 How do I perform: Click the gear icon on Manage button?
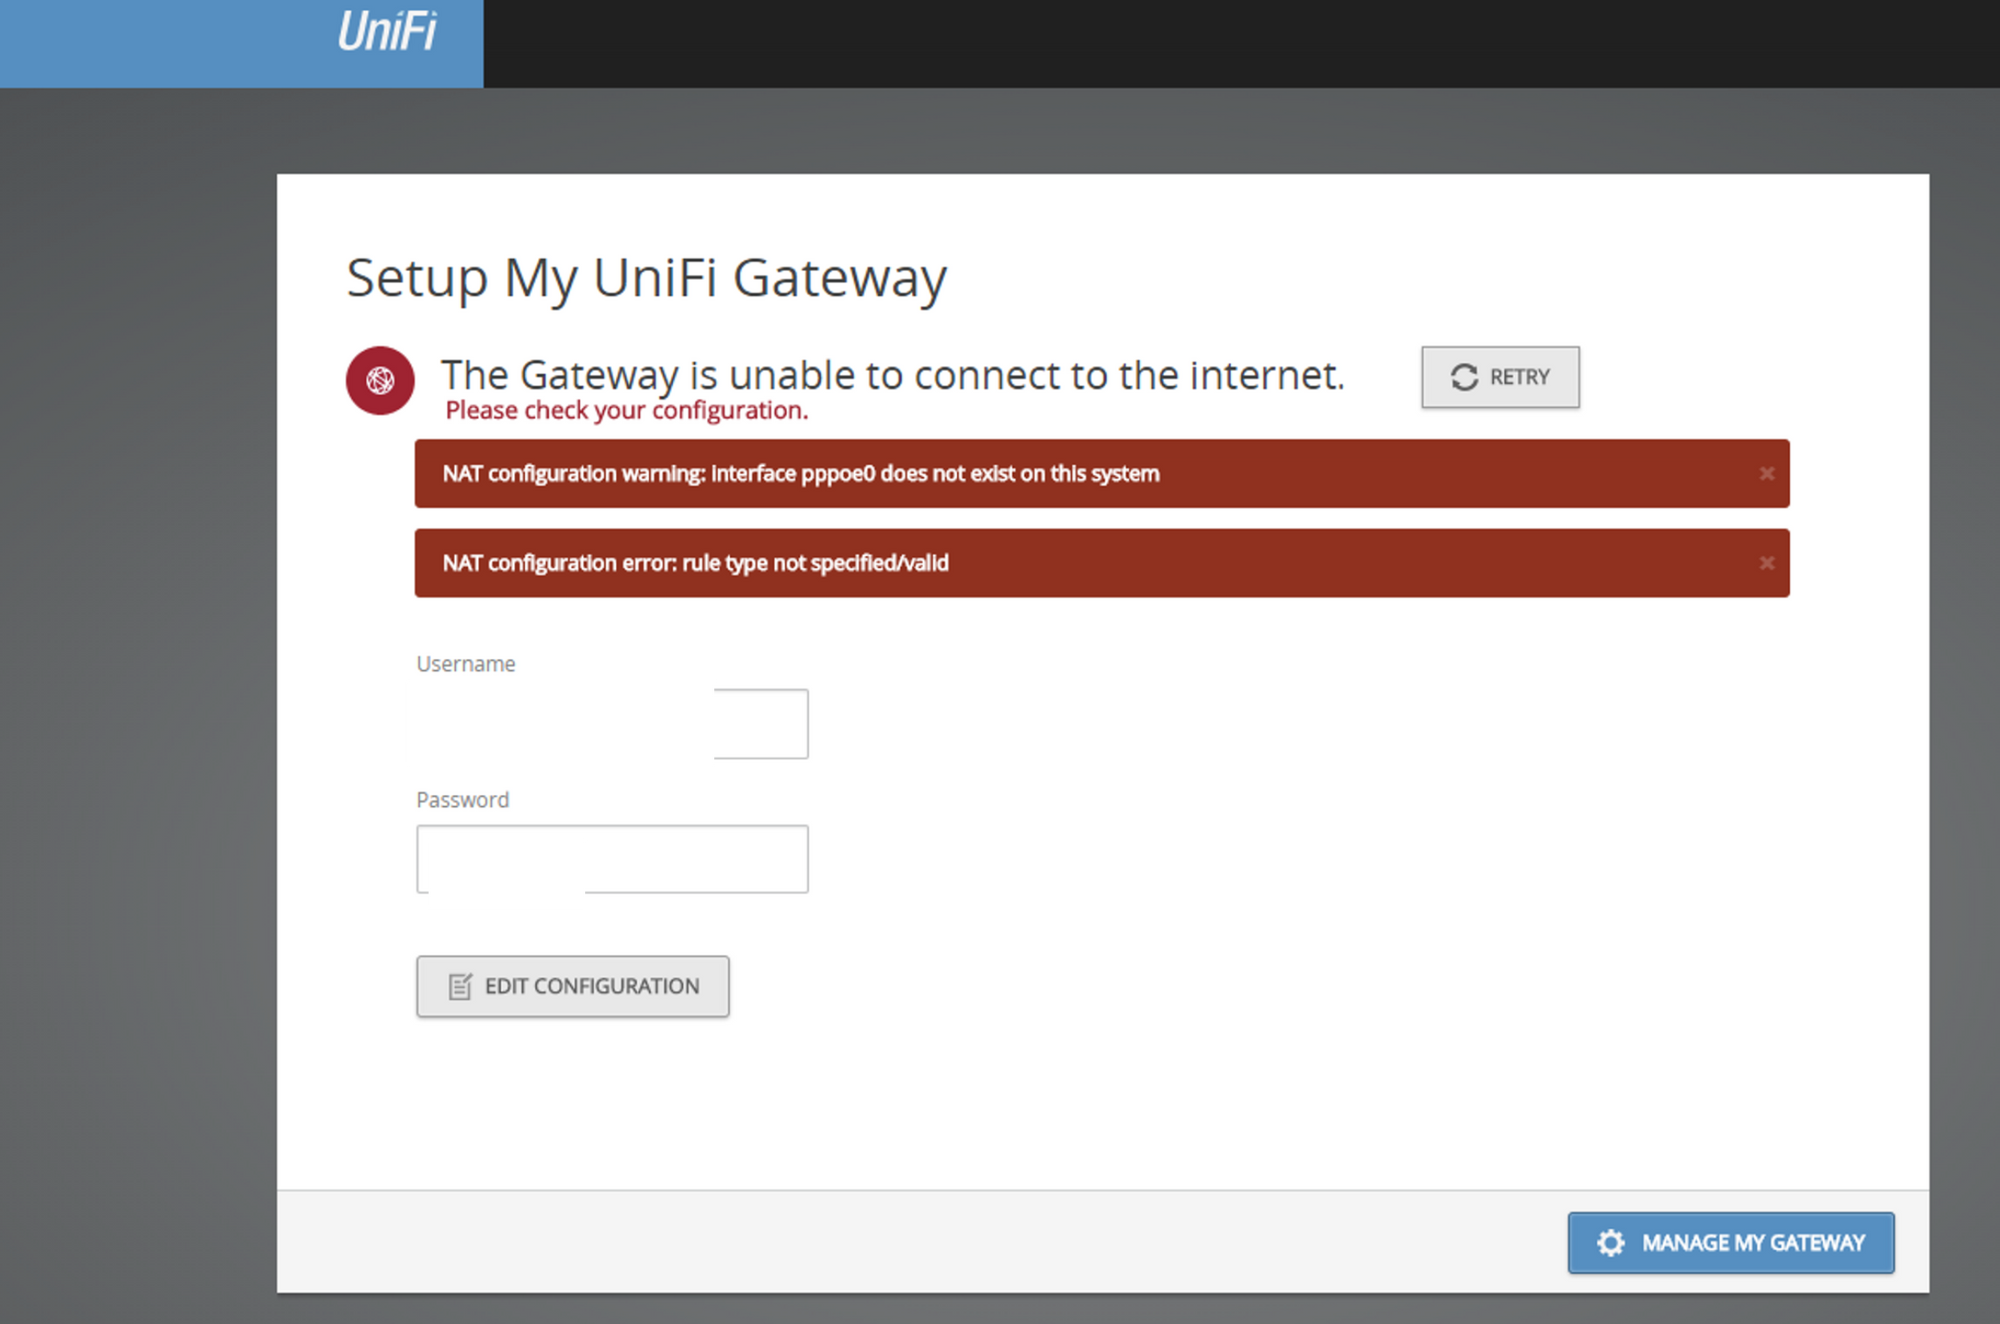click(1610, 1243)
